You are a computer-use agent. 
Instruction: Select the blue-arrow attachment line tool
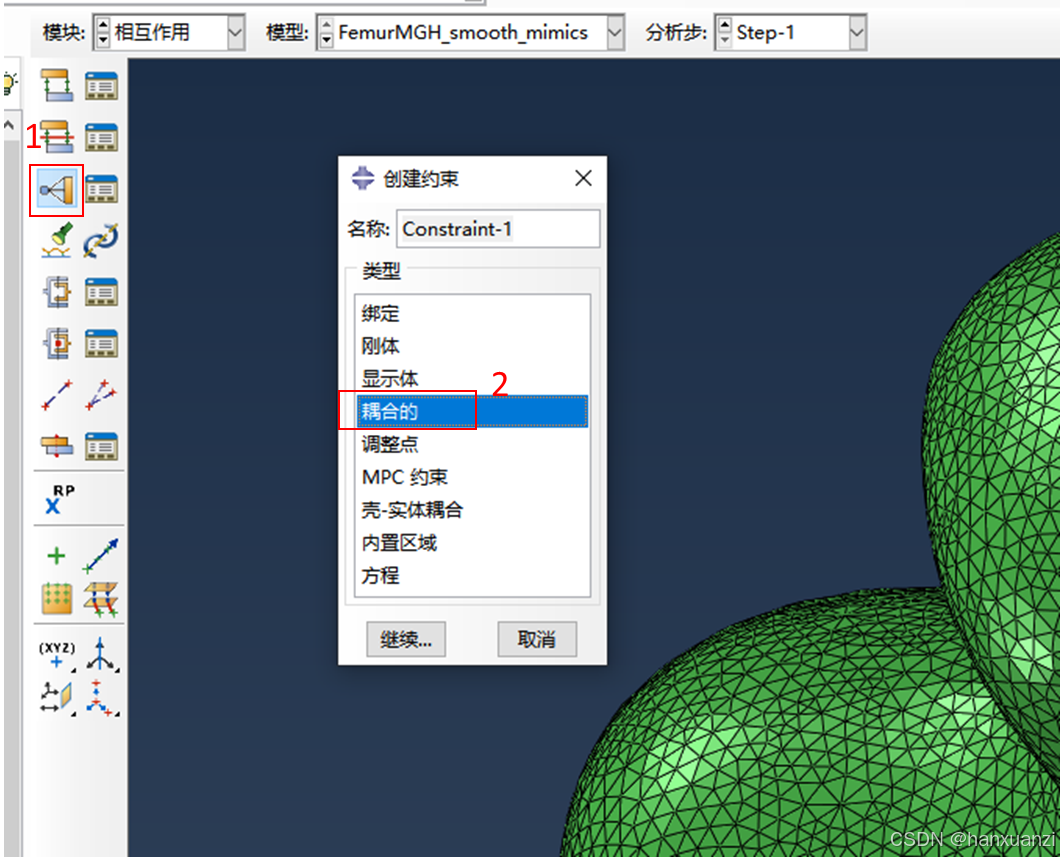pos(101,556)
